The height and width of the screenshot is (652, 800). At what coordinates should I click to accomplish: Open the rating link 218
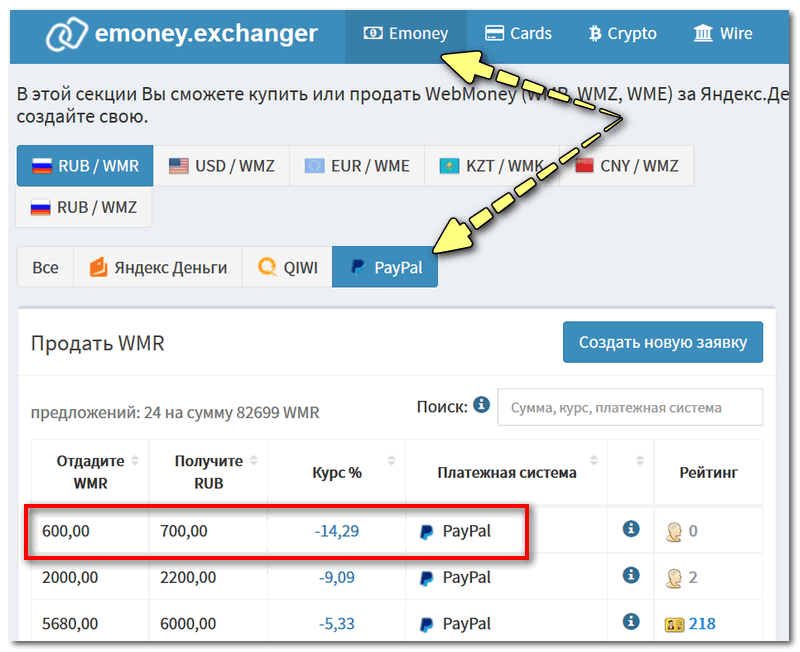[702, 624]
